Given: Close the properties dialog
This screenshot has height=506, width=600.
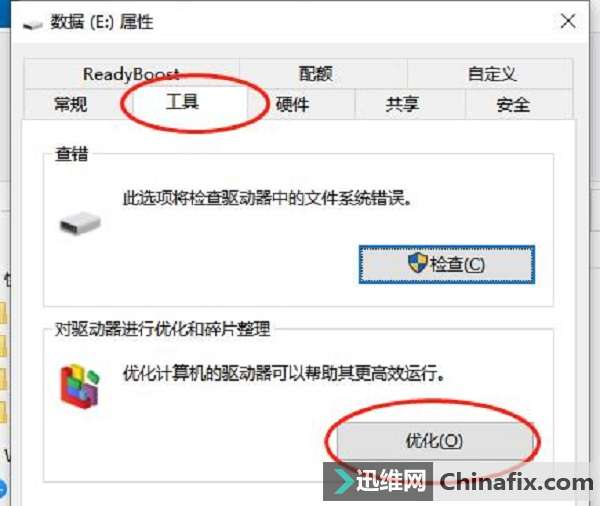Looking at the screenshot, I should pyautogui.click(x=568, y=21).
